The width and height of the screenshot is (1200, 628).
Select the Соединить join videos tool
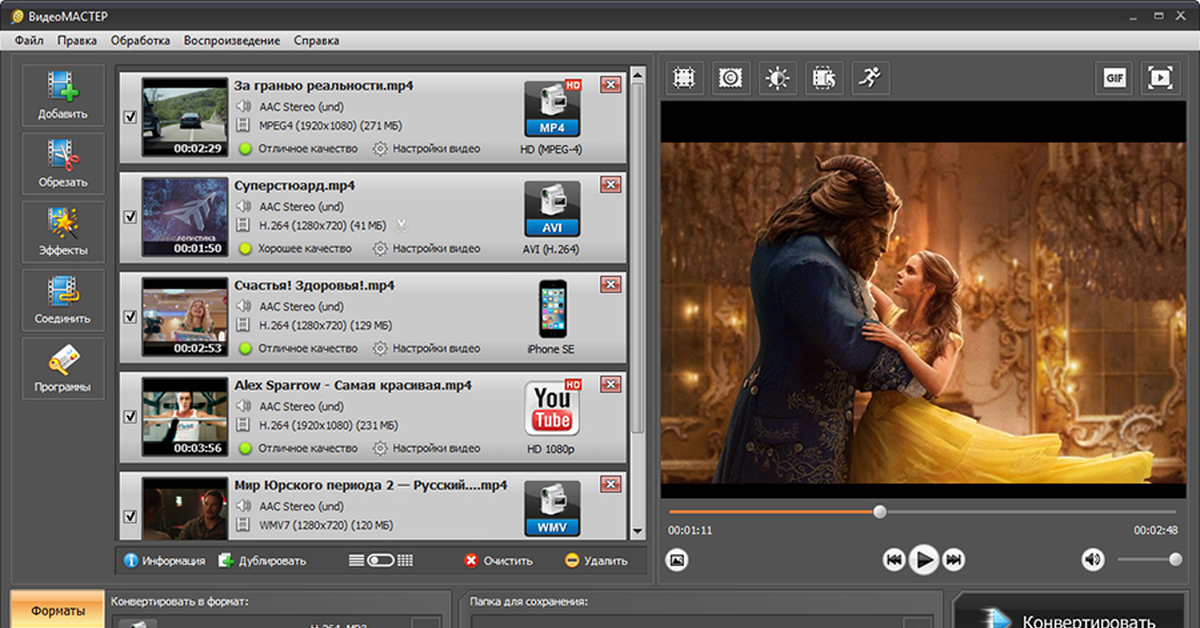[63, 299]
